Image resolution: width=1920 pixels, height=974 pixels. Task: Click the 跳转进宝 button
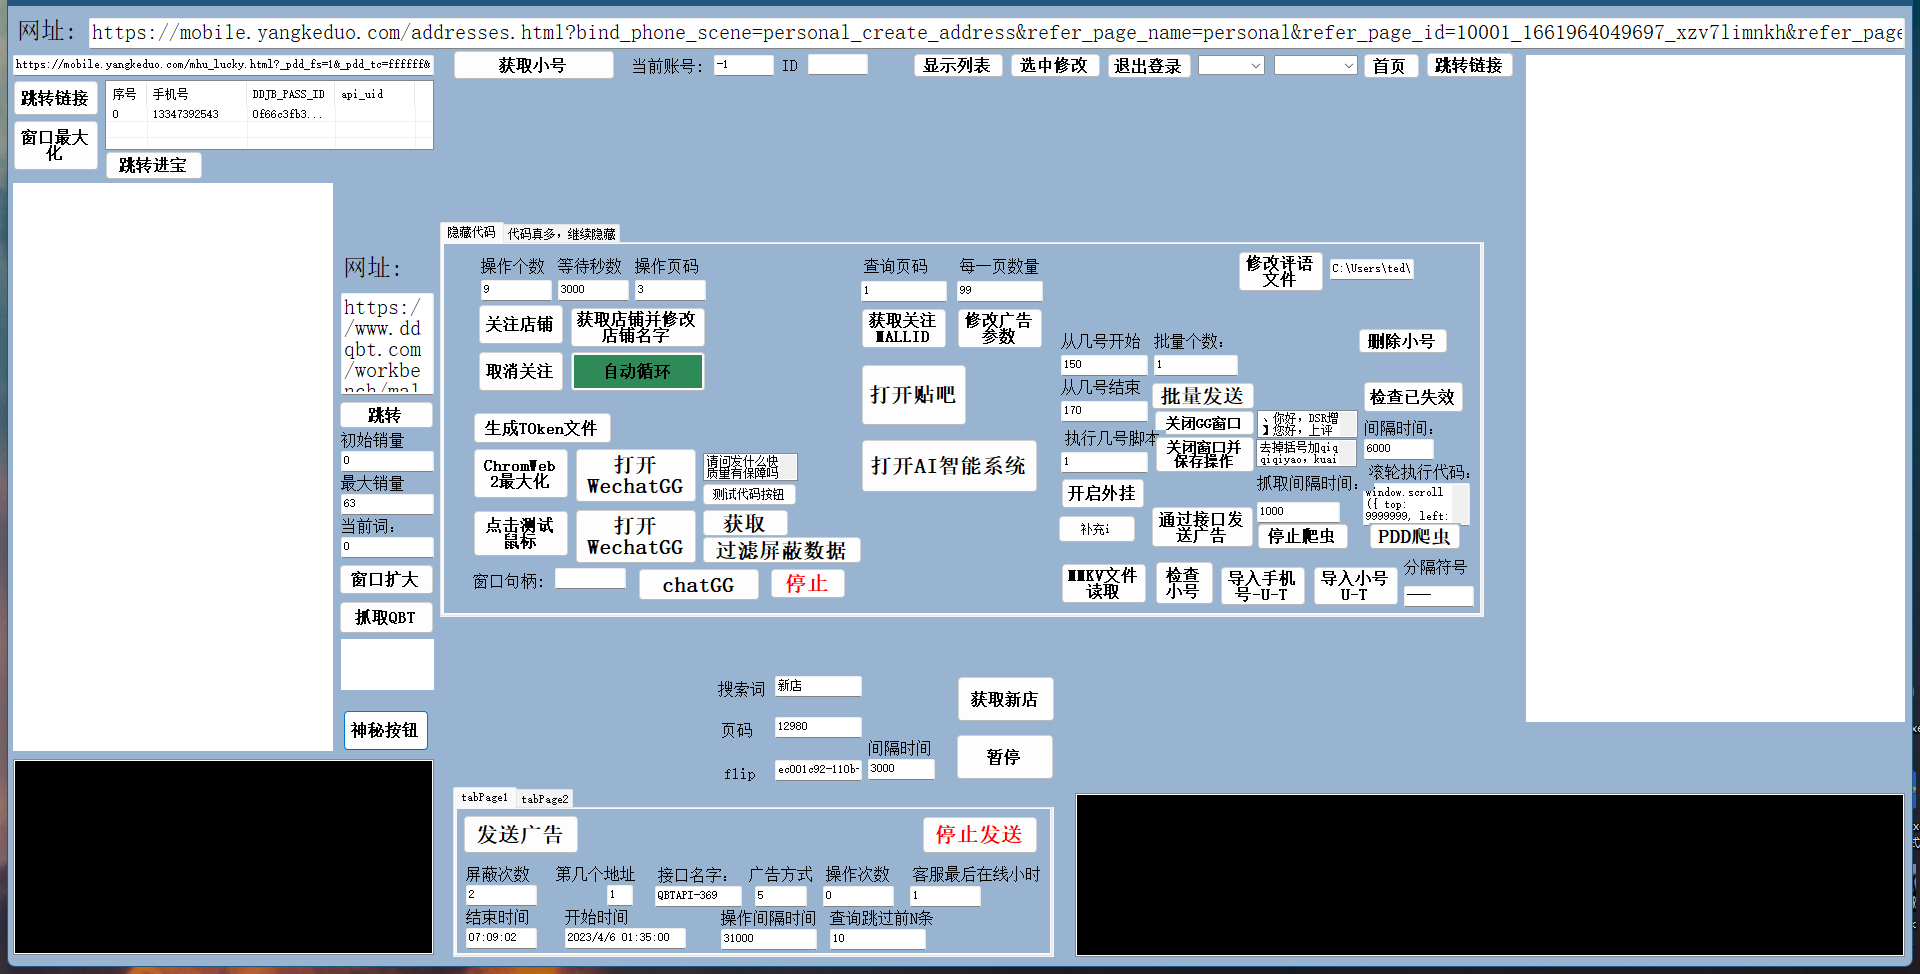pyautogui.click(x=153, y=165)
